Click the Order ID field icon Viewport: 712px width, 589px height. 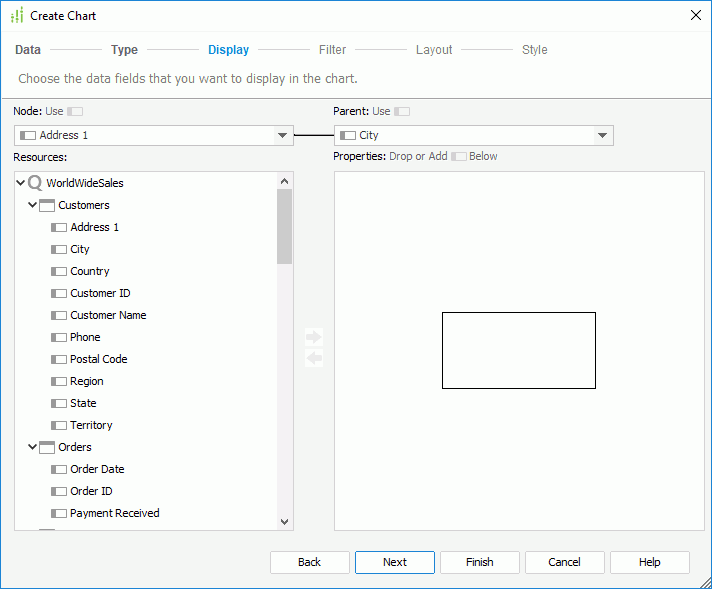point(59,491)
